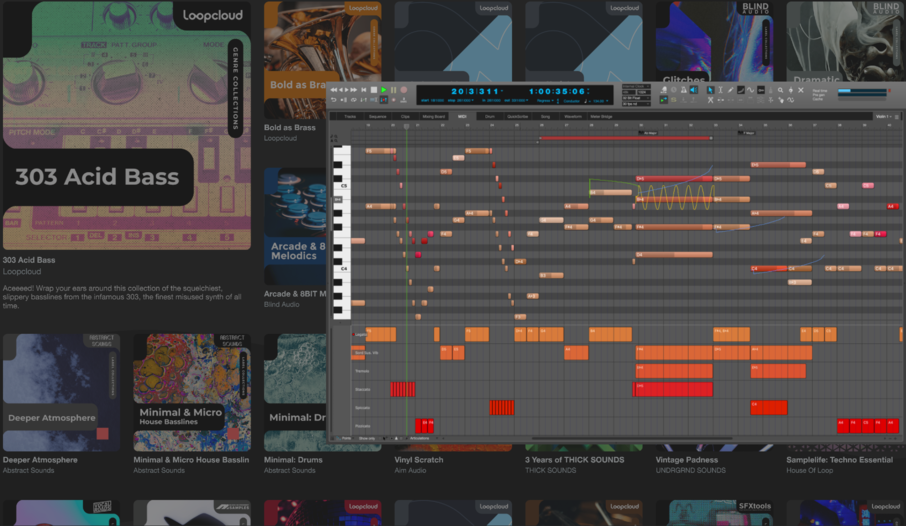Switch to the Tracks tab

click(x=350, y=116)
